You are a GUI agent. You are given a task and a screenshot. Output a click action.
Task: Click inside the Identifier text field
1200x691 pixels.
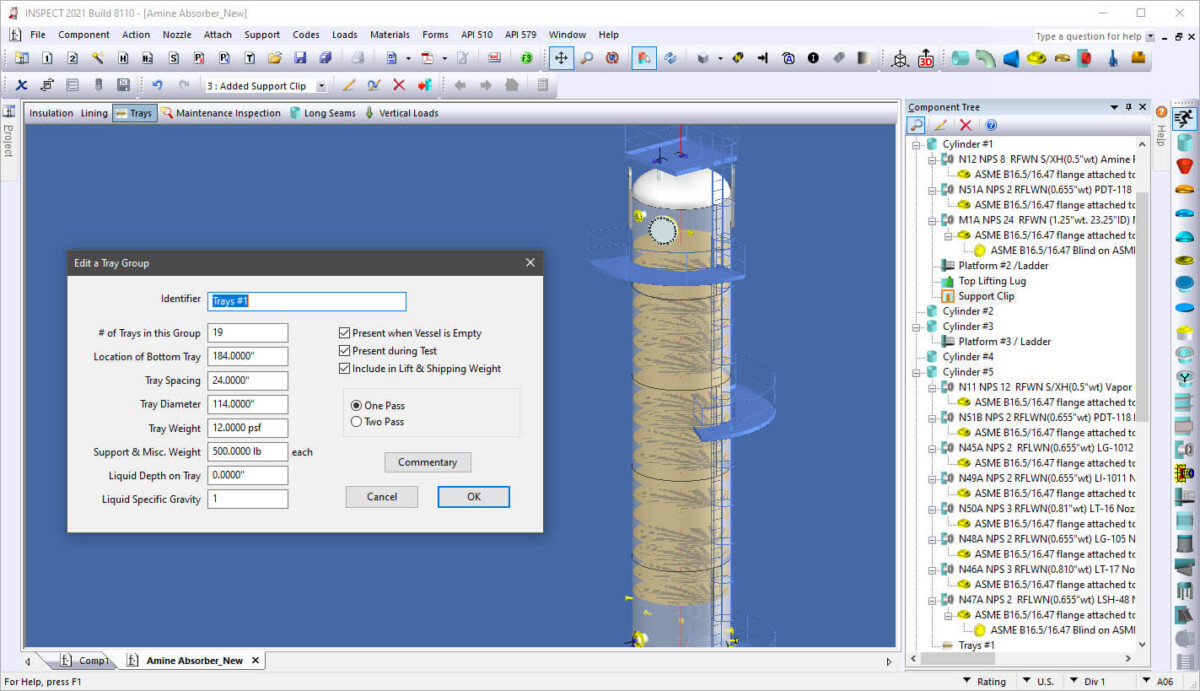pos(306,301)
